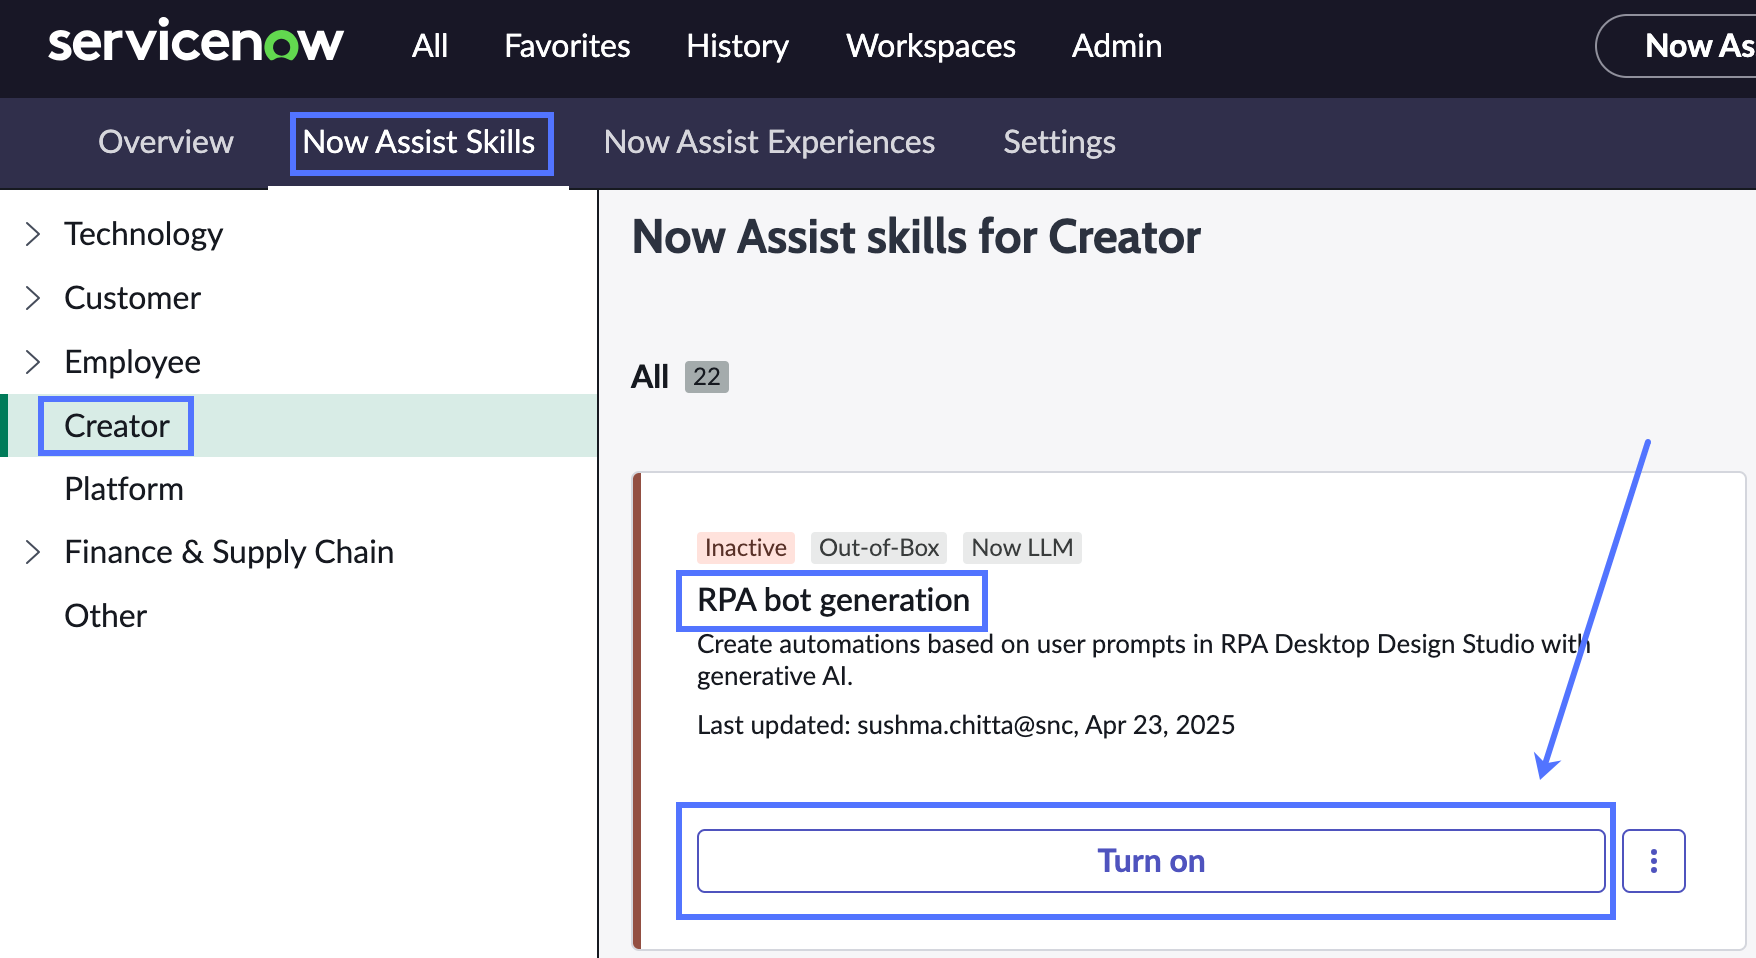1756x958 pixels.
Task: Expand the Employee category
Action: coord(33,361)
